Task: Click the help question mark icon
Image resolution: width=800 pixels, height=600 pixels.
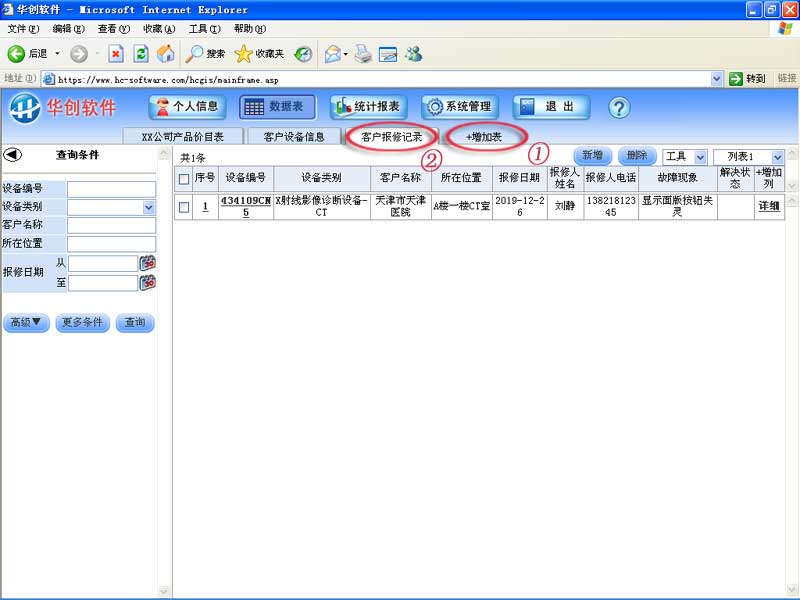Action: 619,108
